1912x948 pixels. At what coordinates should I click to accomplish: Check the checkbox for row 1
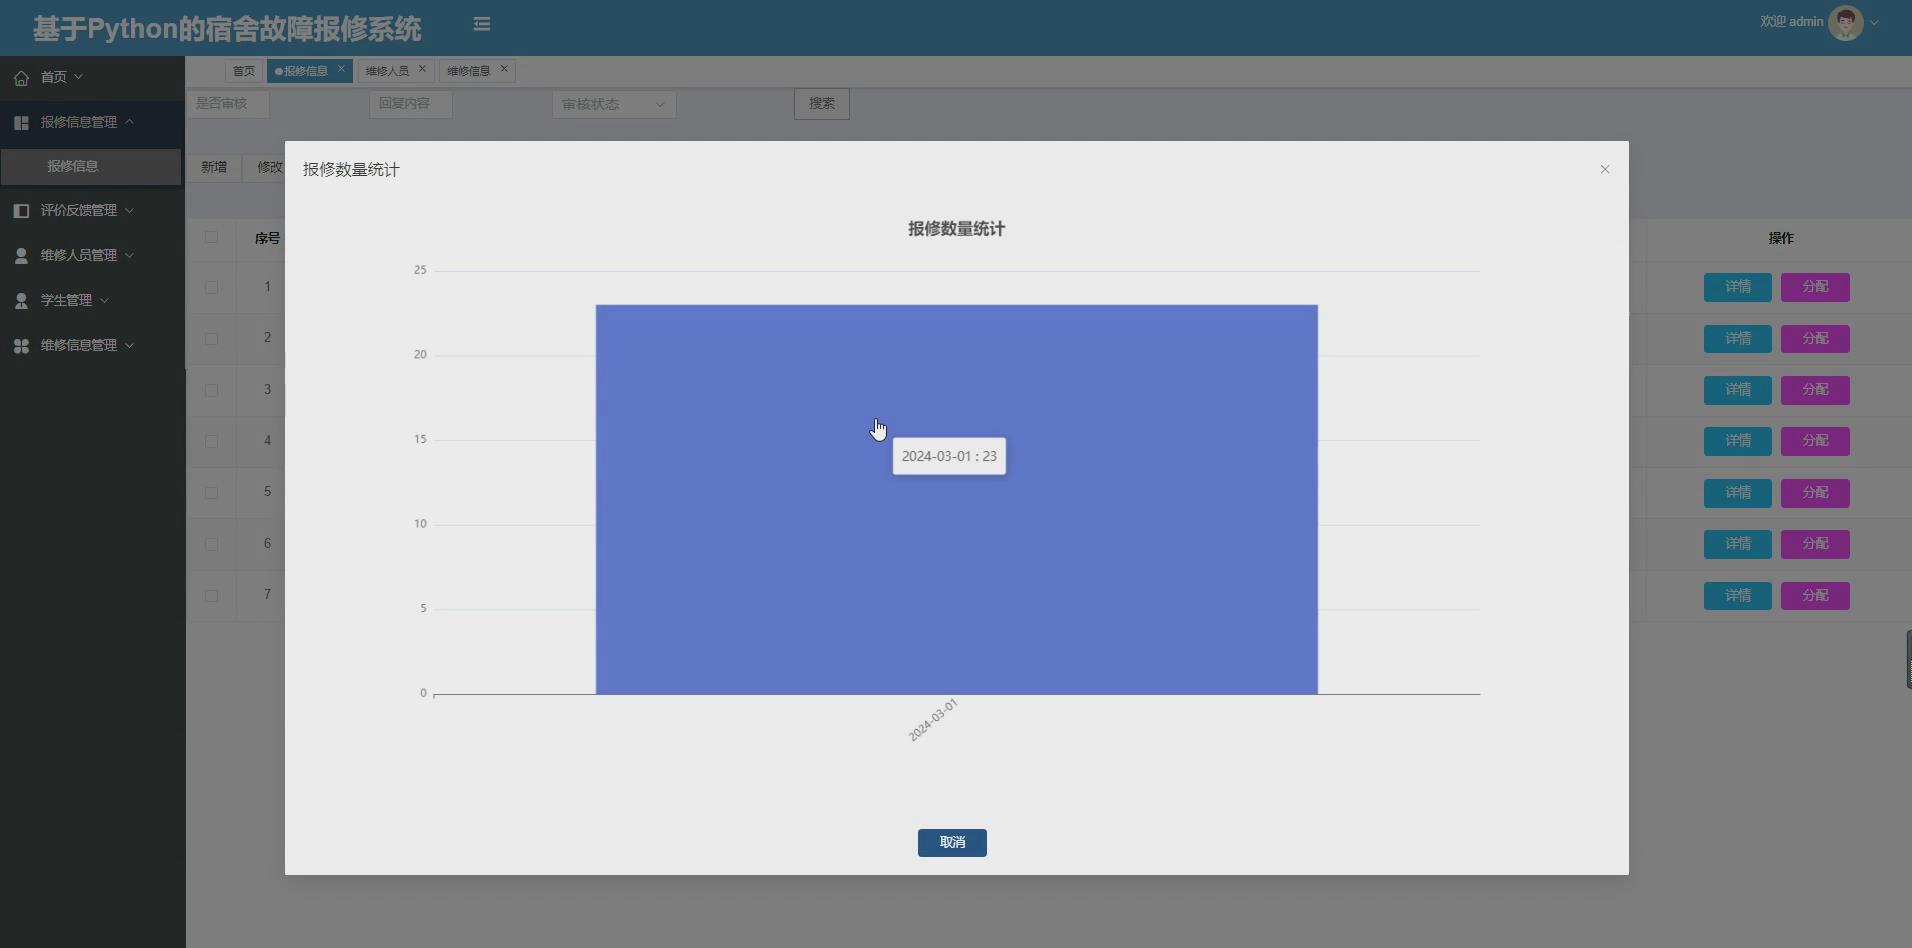pos(211,287)
